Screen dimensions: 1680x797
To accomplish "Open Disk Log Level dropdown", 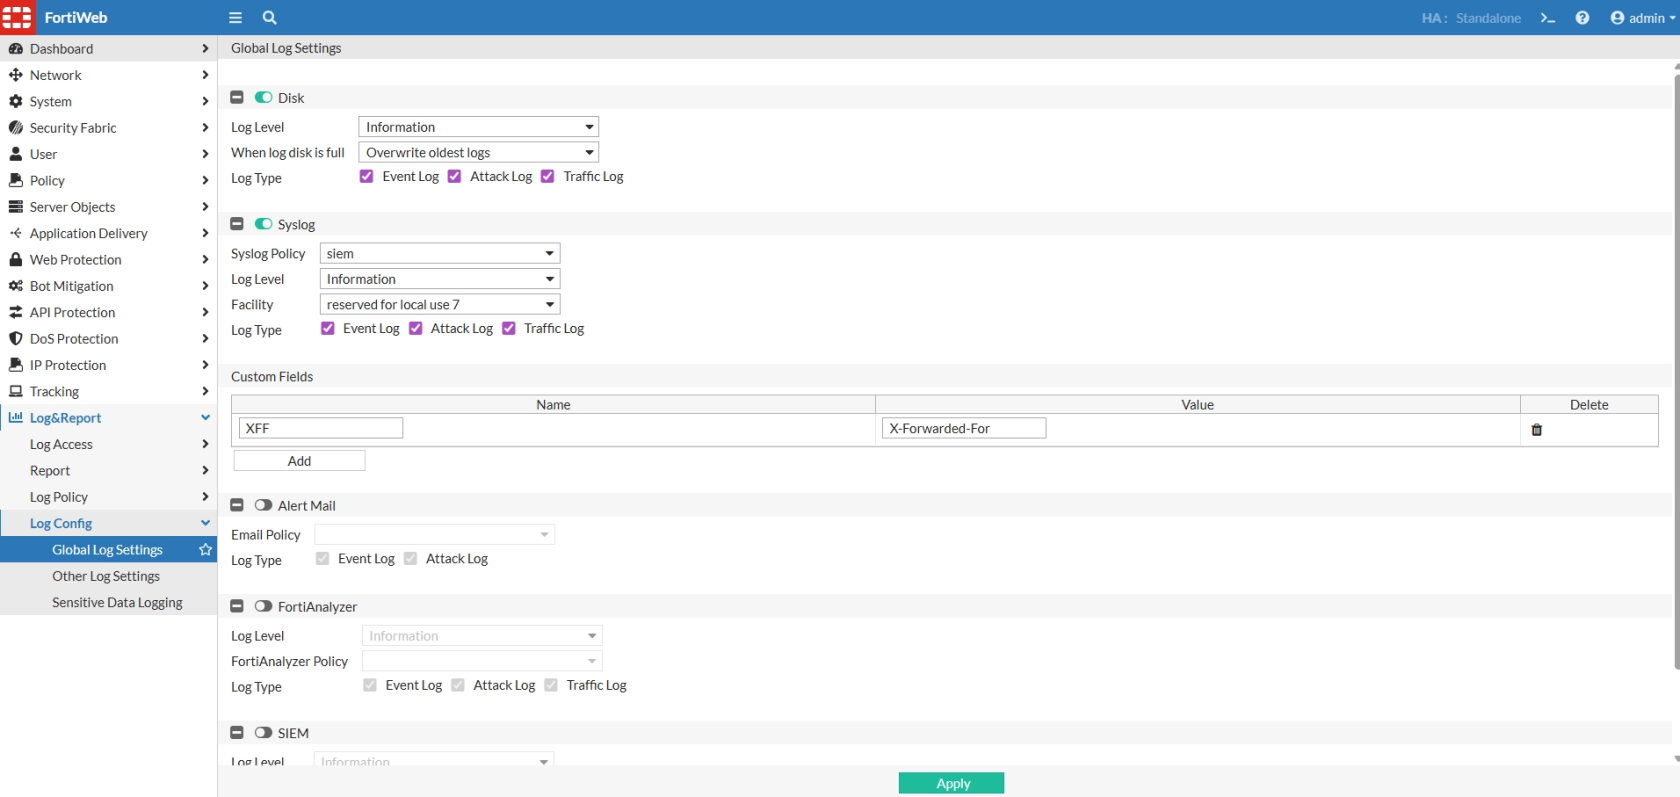I will [479, 127].
